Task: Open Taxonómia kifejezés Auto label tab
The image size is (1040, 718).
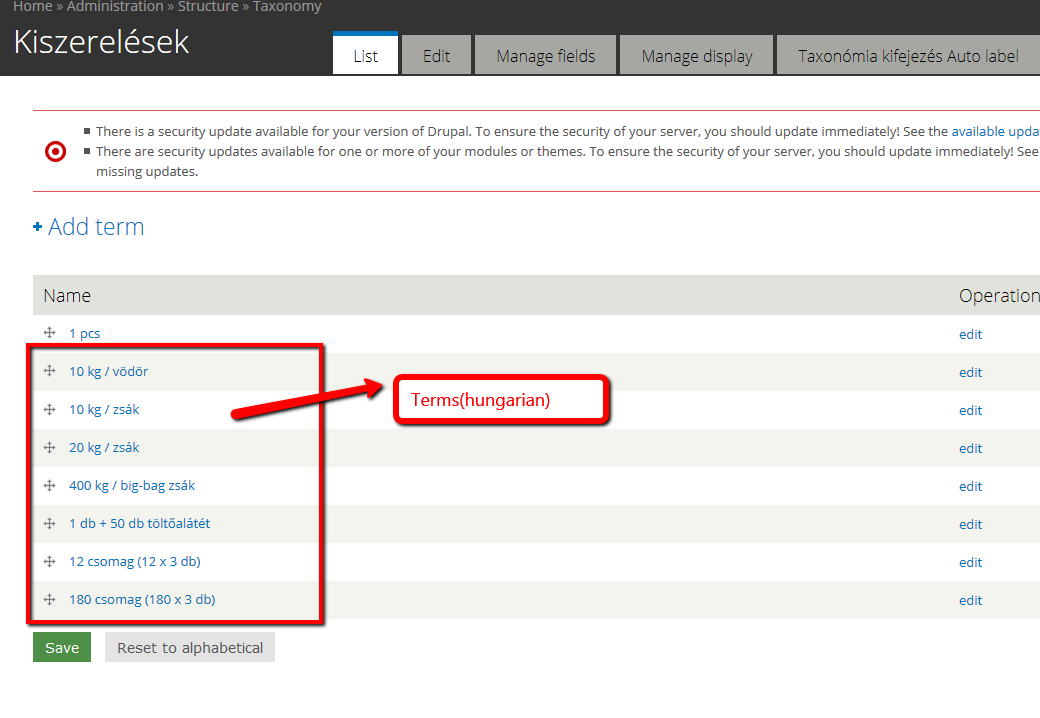Action: pos(907,56)
